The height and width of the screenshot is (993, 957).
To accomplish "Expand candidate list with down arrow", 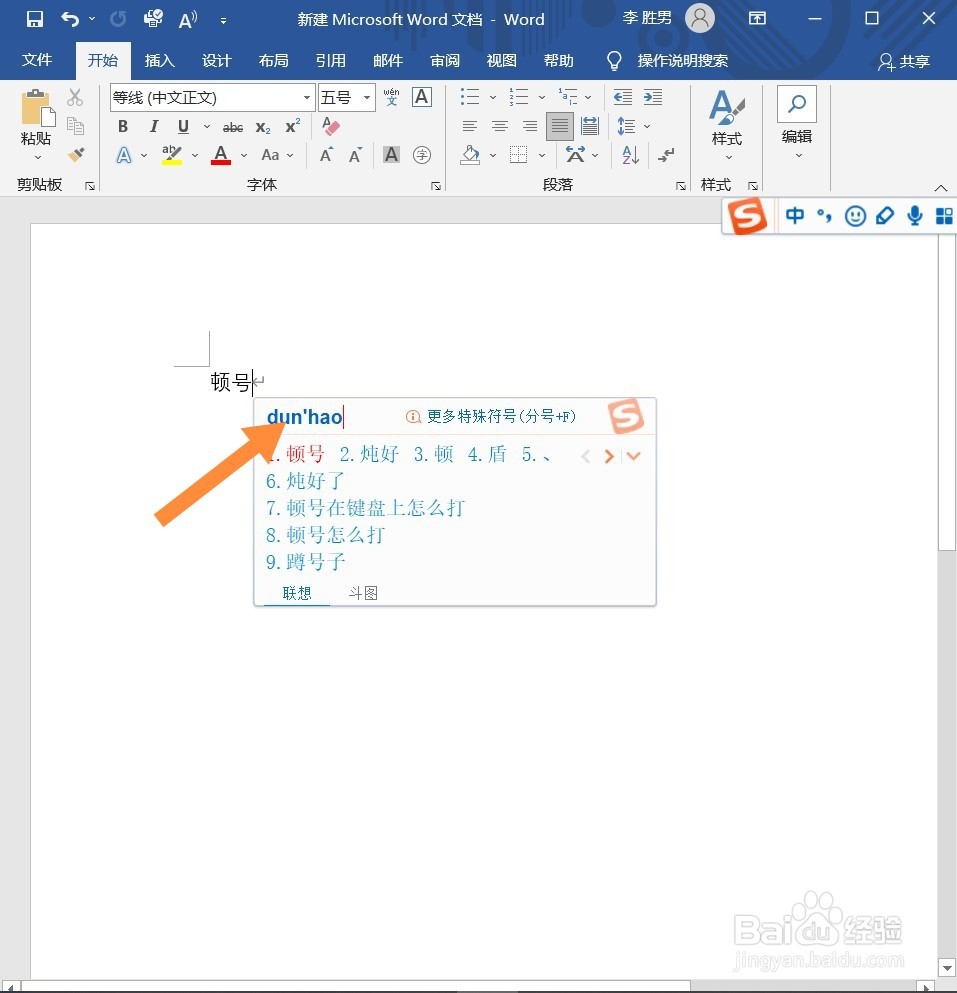I will (634, 455).
